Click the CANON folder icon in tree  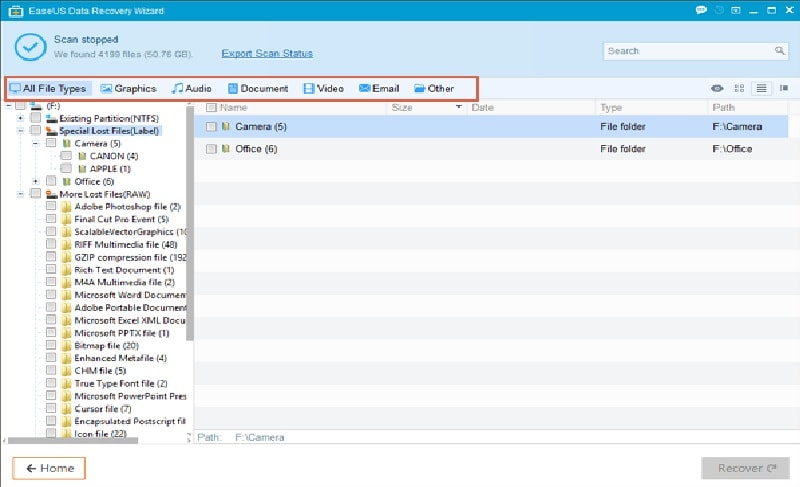[82, 156]
